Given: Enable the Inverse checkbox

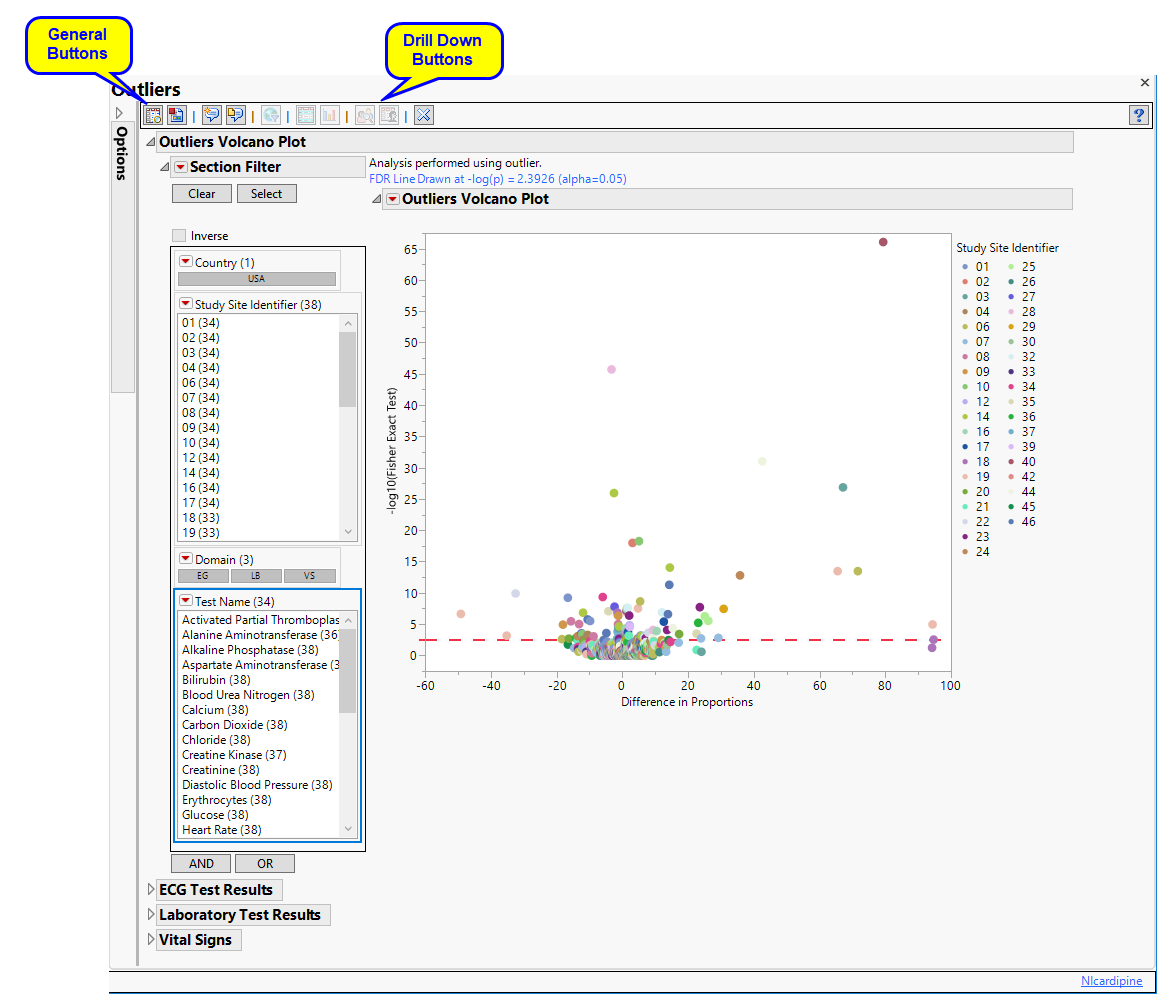Looking at the screenshot, I should (179, 236).
